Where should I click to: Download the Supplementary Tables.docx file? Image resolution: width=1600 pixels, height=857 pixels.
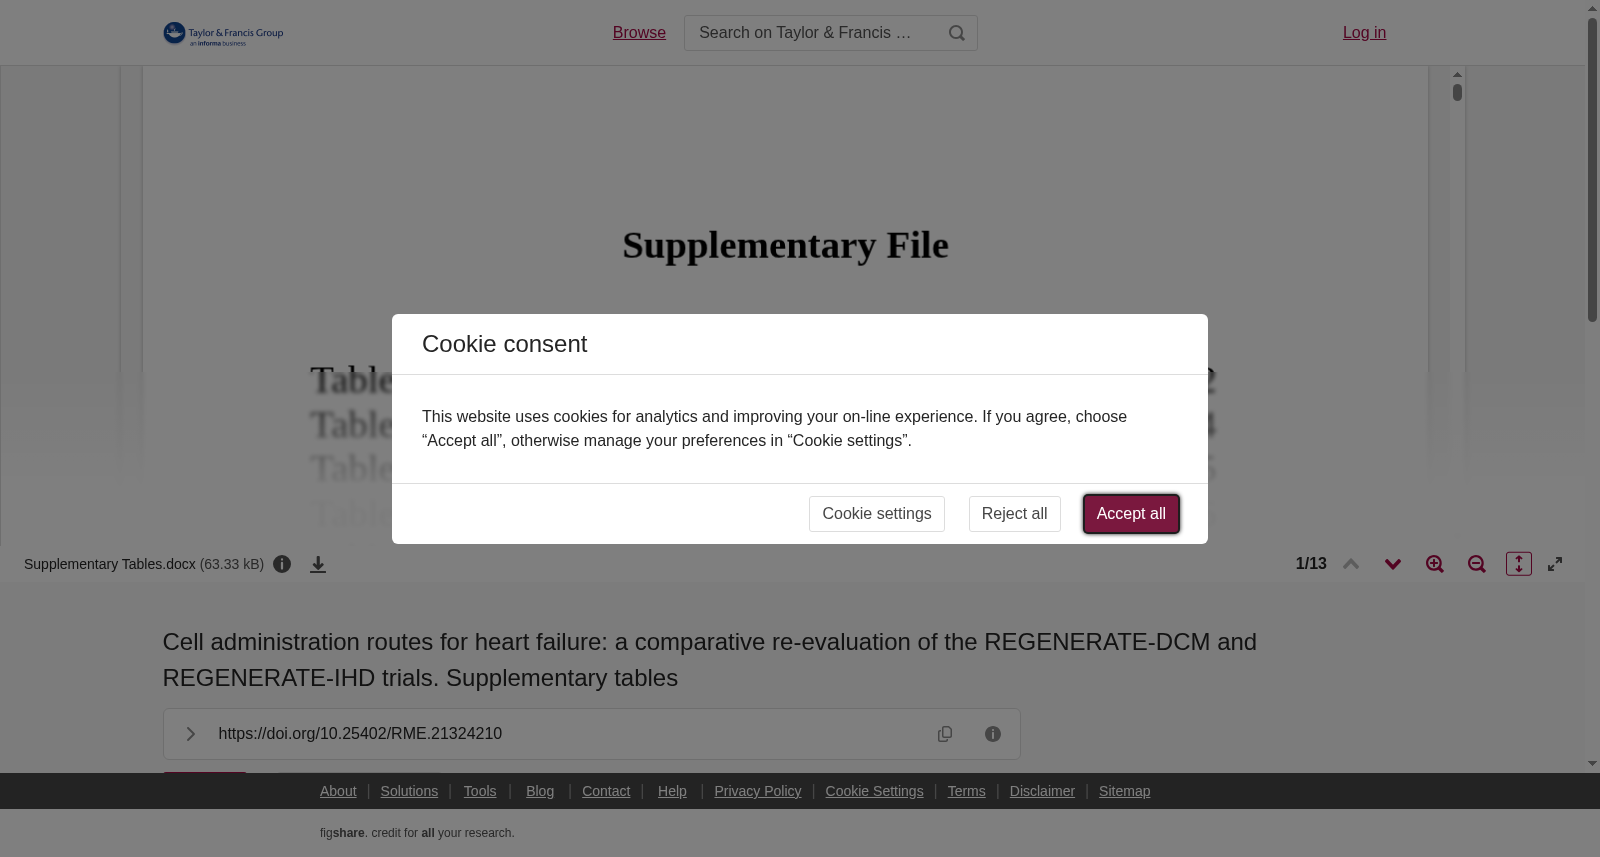[x=318, y=565]
